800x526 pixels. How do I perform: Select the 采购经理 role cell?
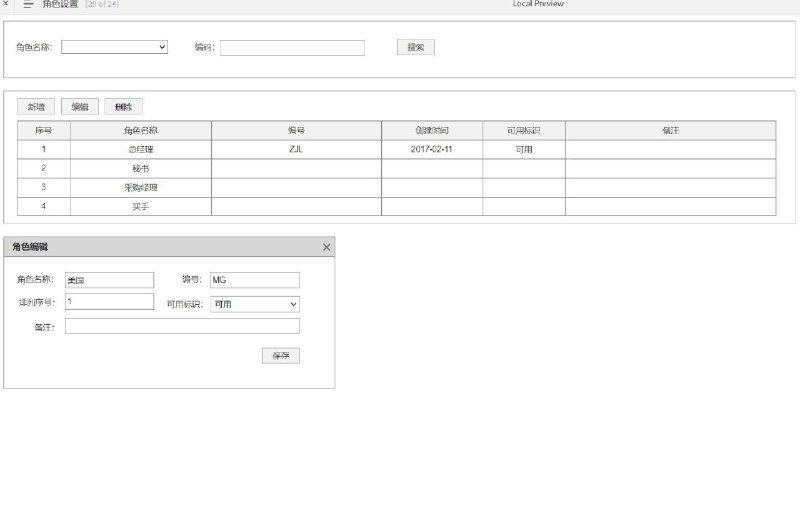(x=141, y=188)
